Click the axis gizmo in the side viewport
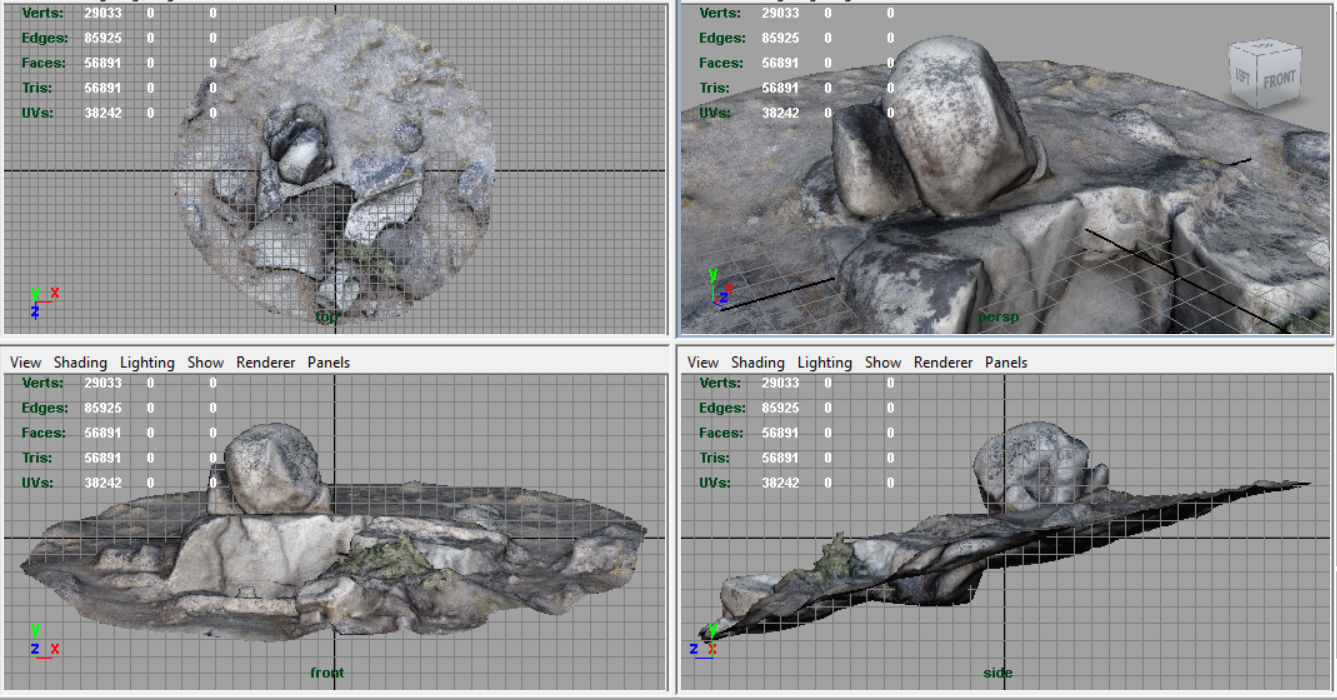This screenshot has height=700, width=1337. click(x=705, y=640)
